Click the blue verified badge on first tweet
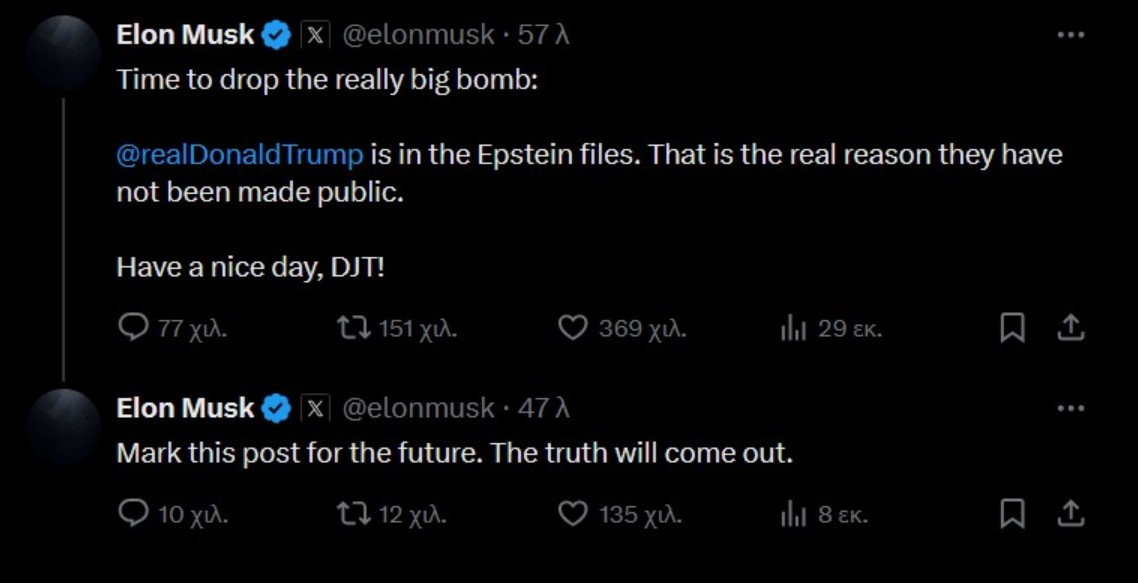Image resolution: width=1138 pixels, height=583 pixels. pos(274,32)
